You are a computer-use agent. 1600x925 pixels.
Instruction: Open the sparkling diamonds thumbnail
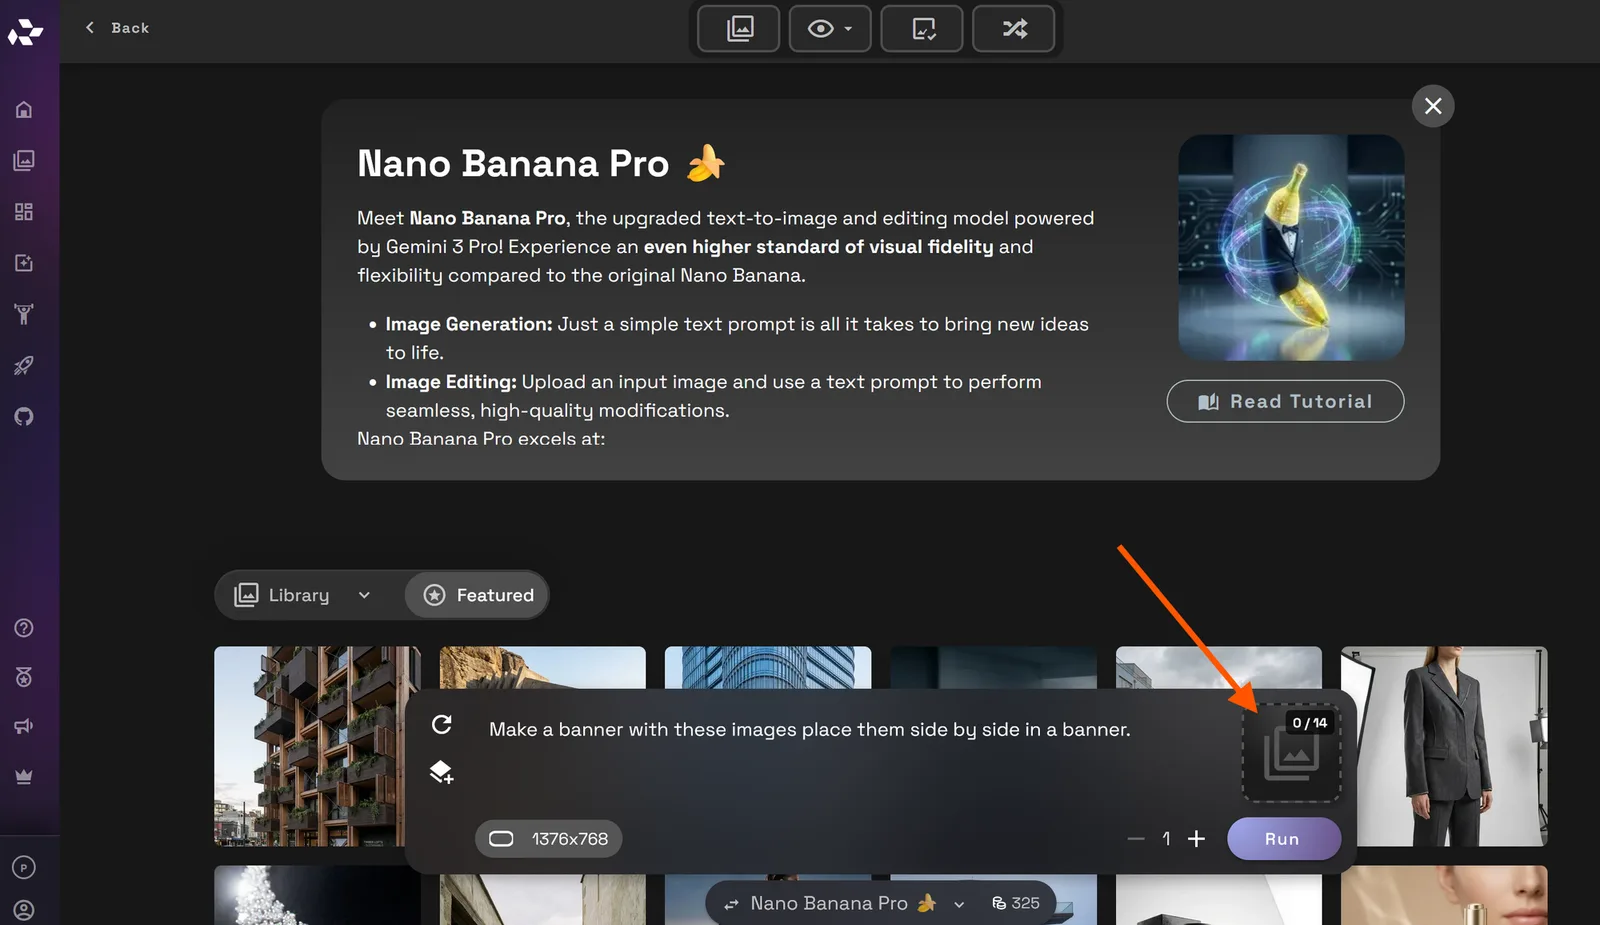pos(317,895)
